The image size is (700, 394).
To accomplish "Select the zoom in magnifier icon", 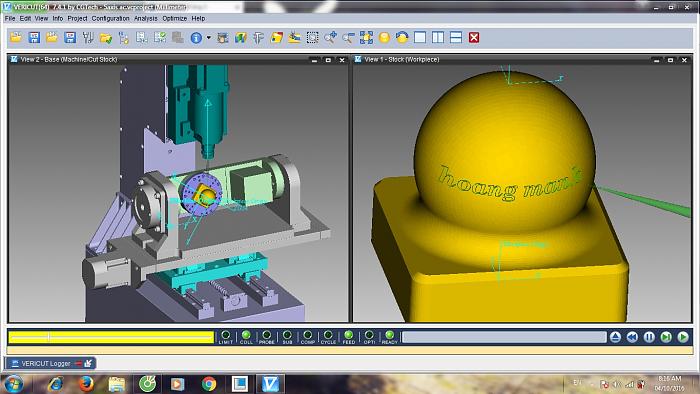I will pyautogui.click(x=330, y=37).
